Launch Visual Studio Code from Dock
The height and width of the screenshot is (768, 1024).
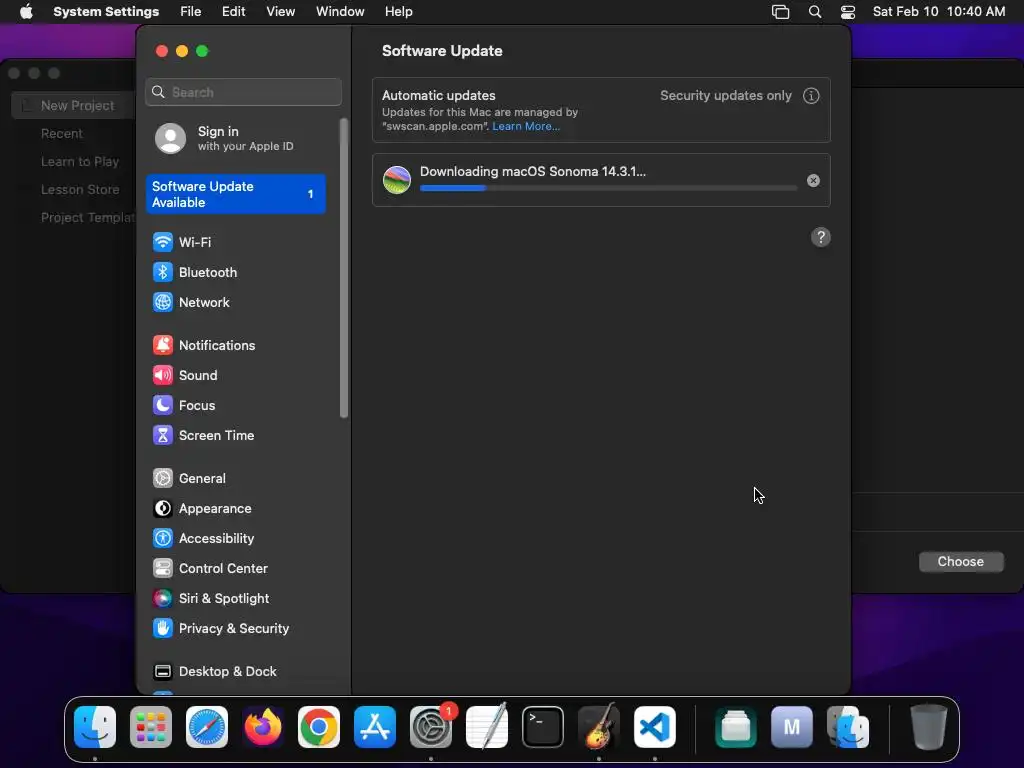click(x=655, y=727)
